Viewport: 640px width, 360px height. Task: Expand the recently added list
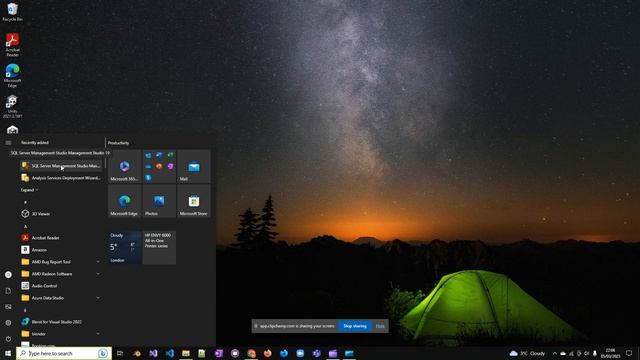point(29,190)
